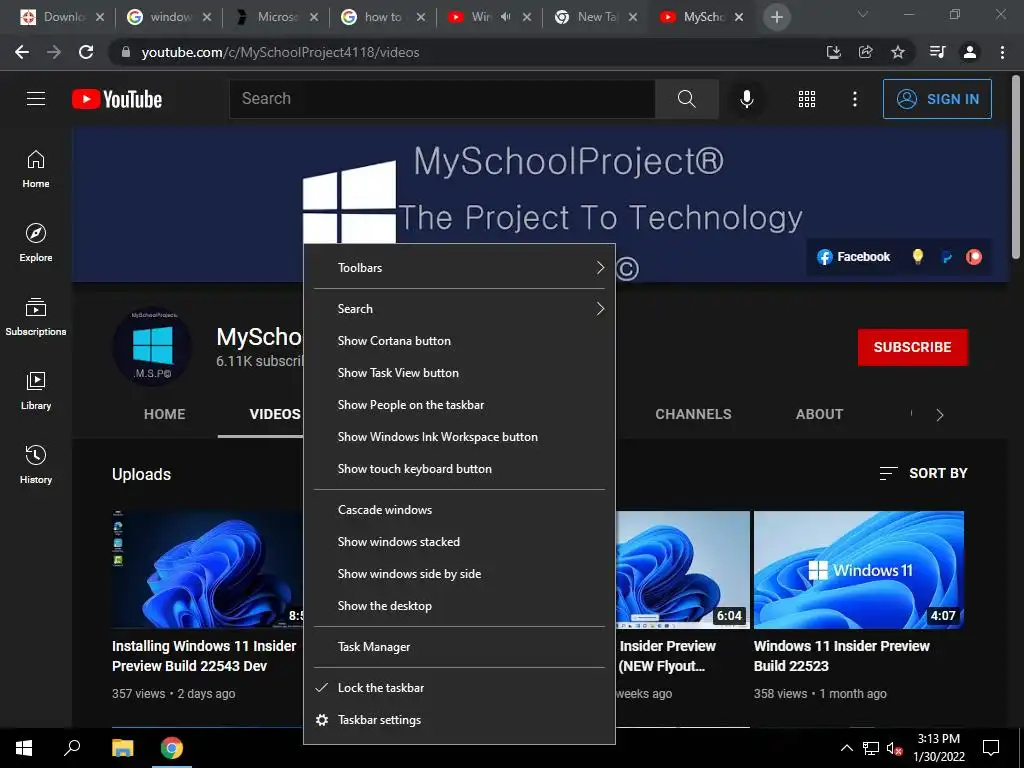Screen dimensions: 1024x768
Task: Click the MySchoolProject channel avatar
Action: (x=153, y=346)
